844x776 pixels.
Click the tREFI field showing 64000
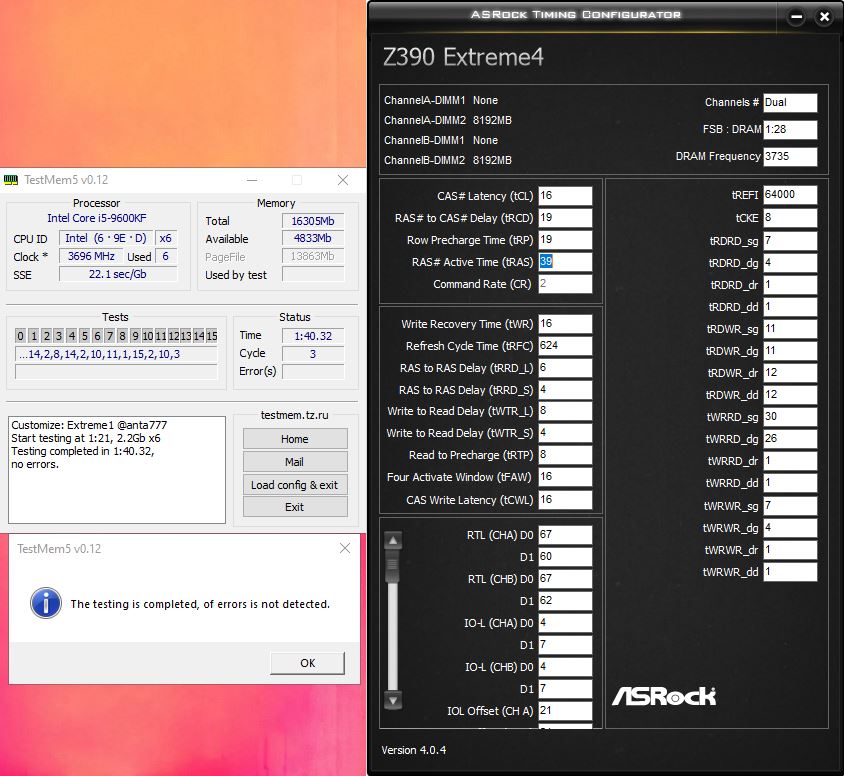[790, 195]
